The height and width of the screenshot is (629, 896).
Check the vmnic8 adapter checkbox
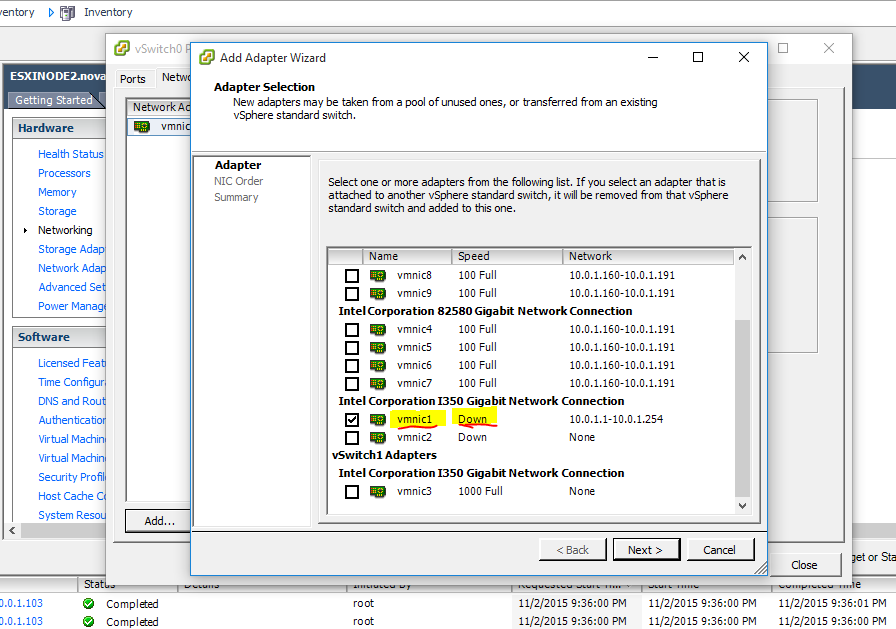(x=352, y=275)
